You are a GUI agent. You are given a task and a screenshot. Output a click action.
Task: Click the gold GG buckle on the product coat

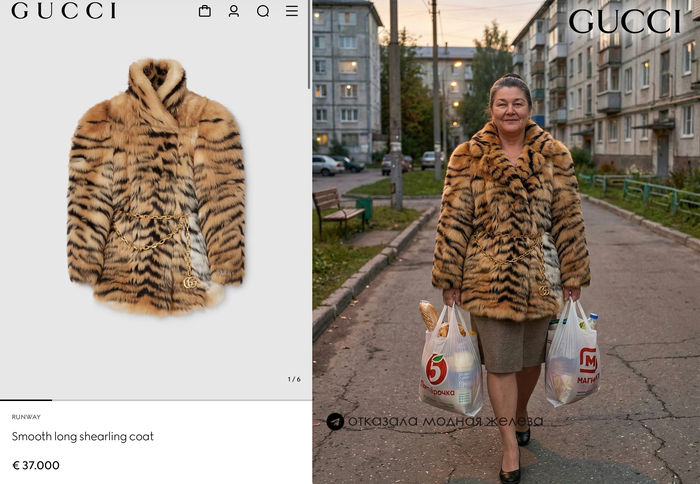pos(190,282)
